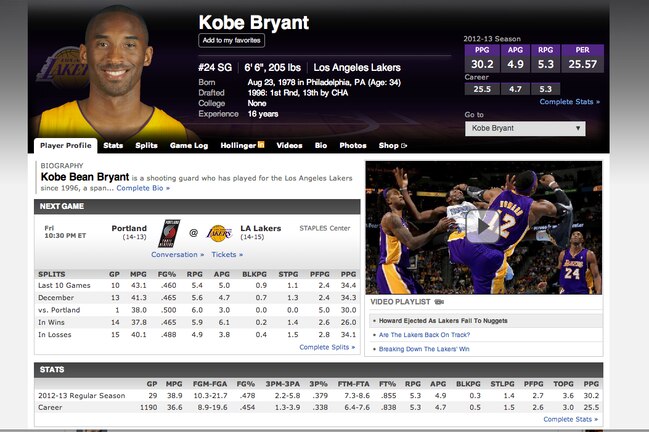Follow the Complete Bio link
The width and height of the screenshot is (649, 432).
click(143, 188)
